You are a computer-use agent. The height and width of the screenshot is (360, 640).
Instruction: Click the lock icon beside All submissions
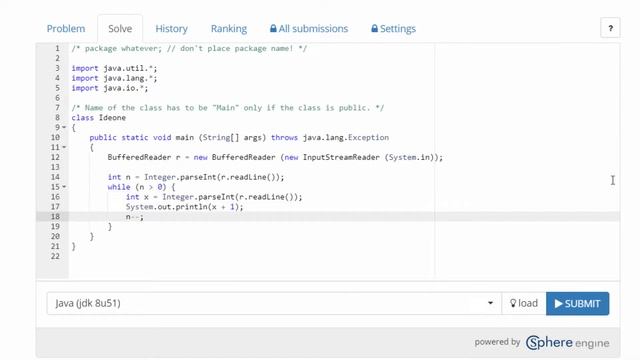(x=273, y=29)
